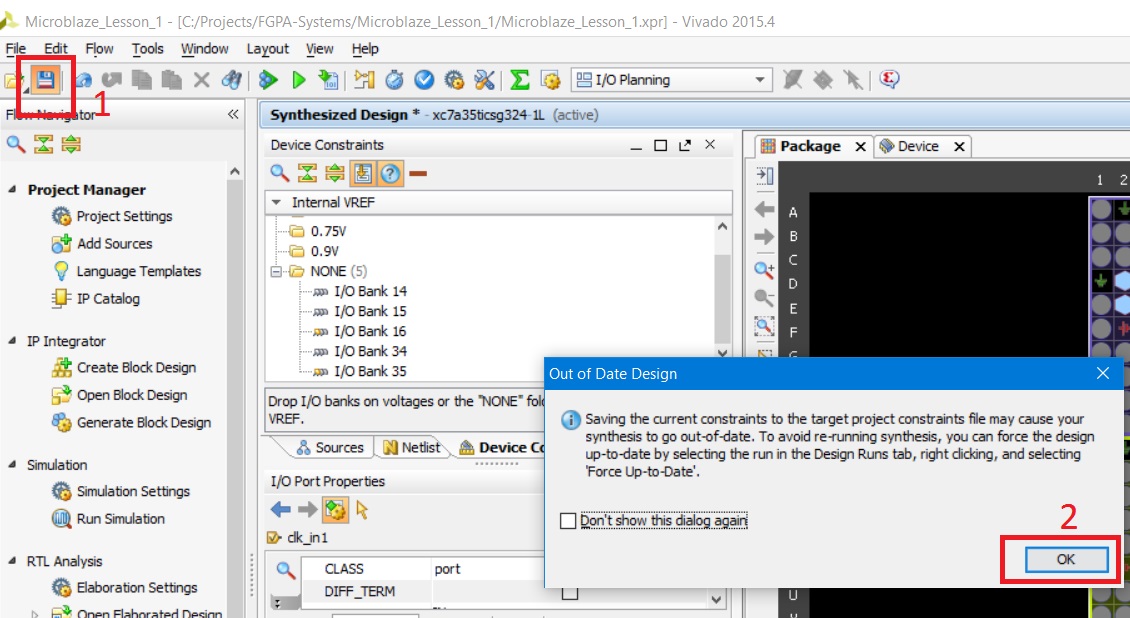Screen dimensions: 1130x618
Task: Switch to the Device tab
Action: point(917,146)
